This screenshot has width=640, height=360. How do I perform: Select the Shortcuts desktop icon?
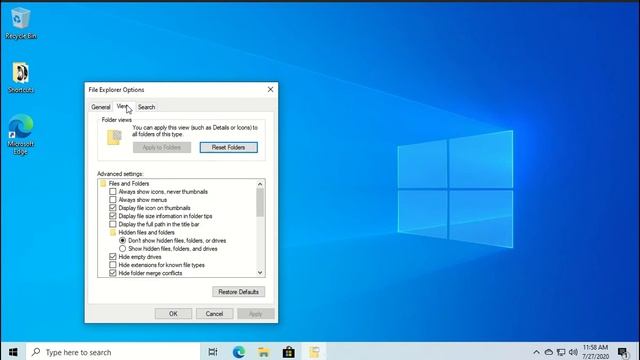[20, 78]
